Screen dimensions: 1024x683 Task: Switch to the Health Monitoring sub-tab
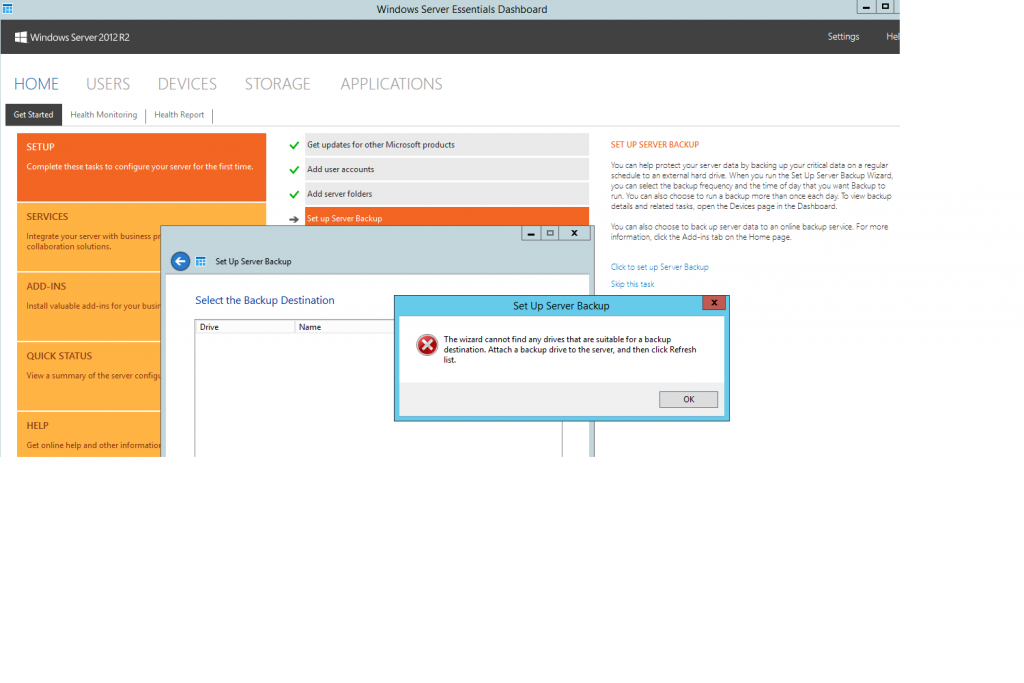pyautogui.click(x=104, y=115)
